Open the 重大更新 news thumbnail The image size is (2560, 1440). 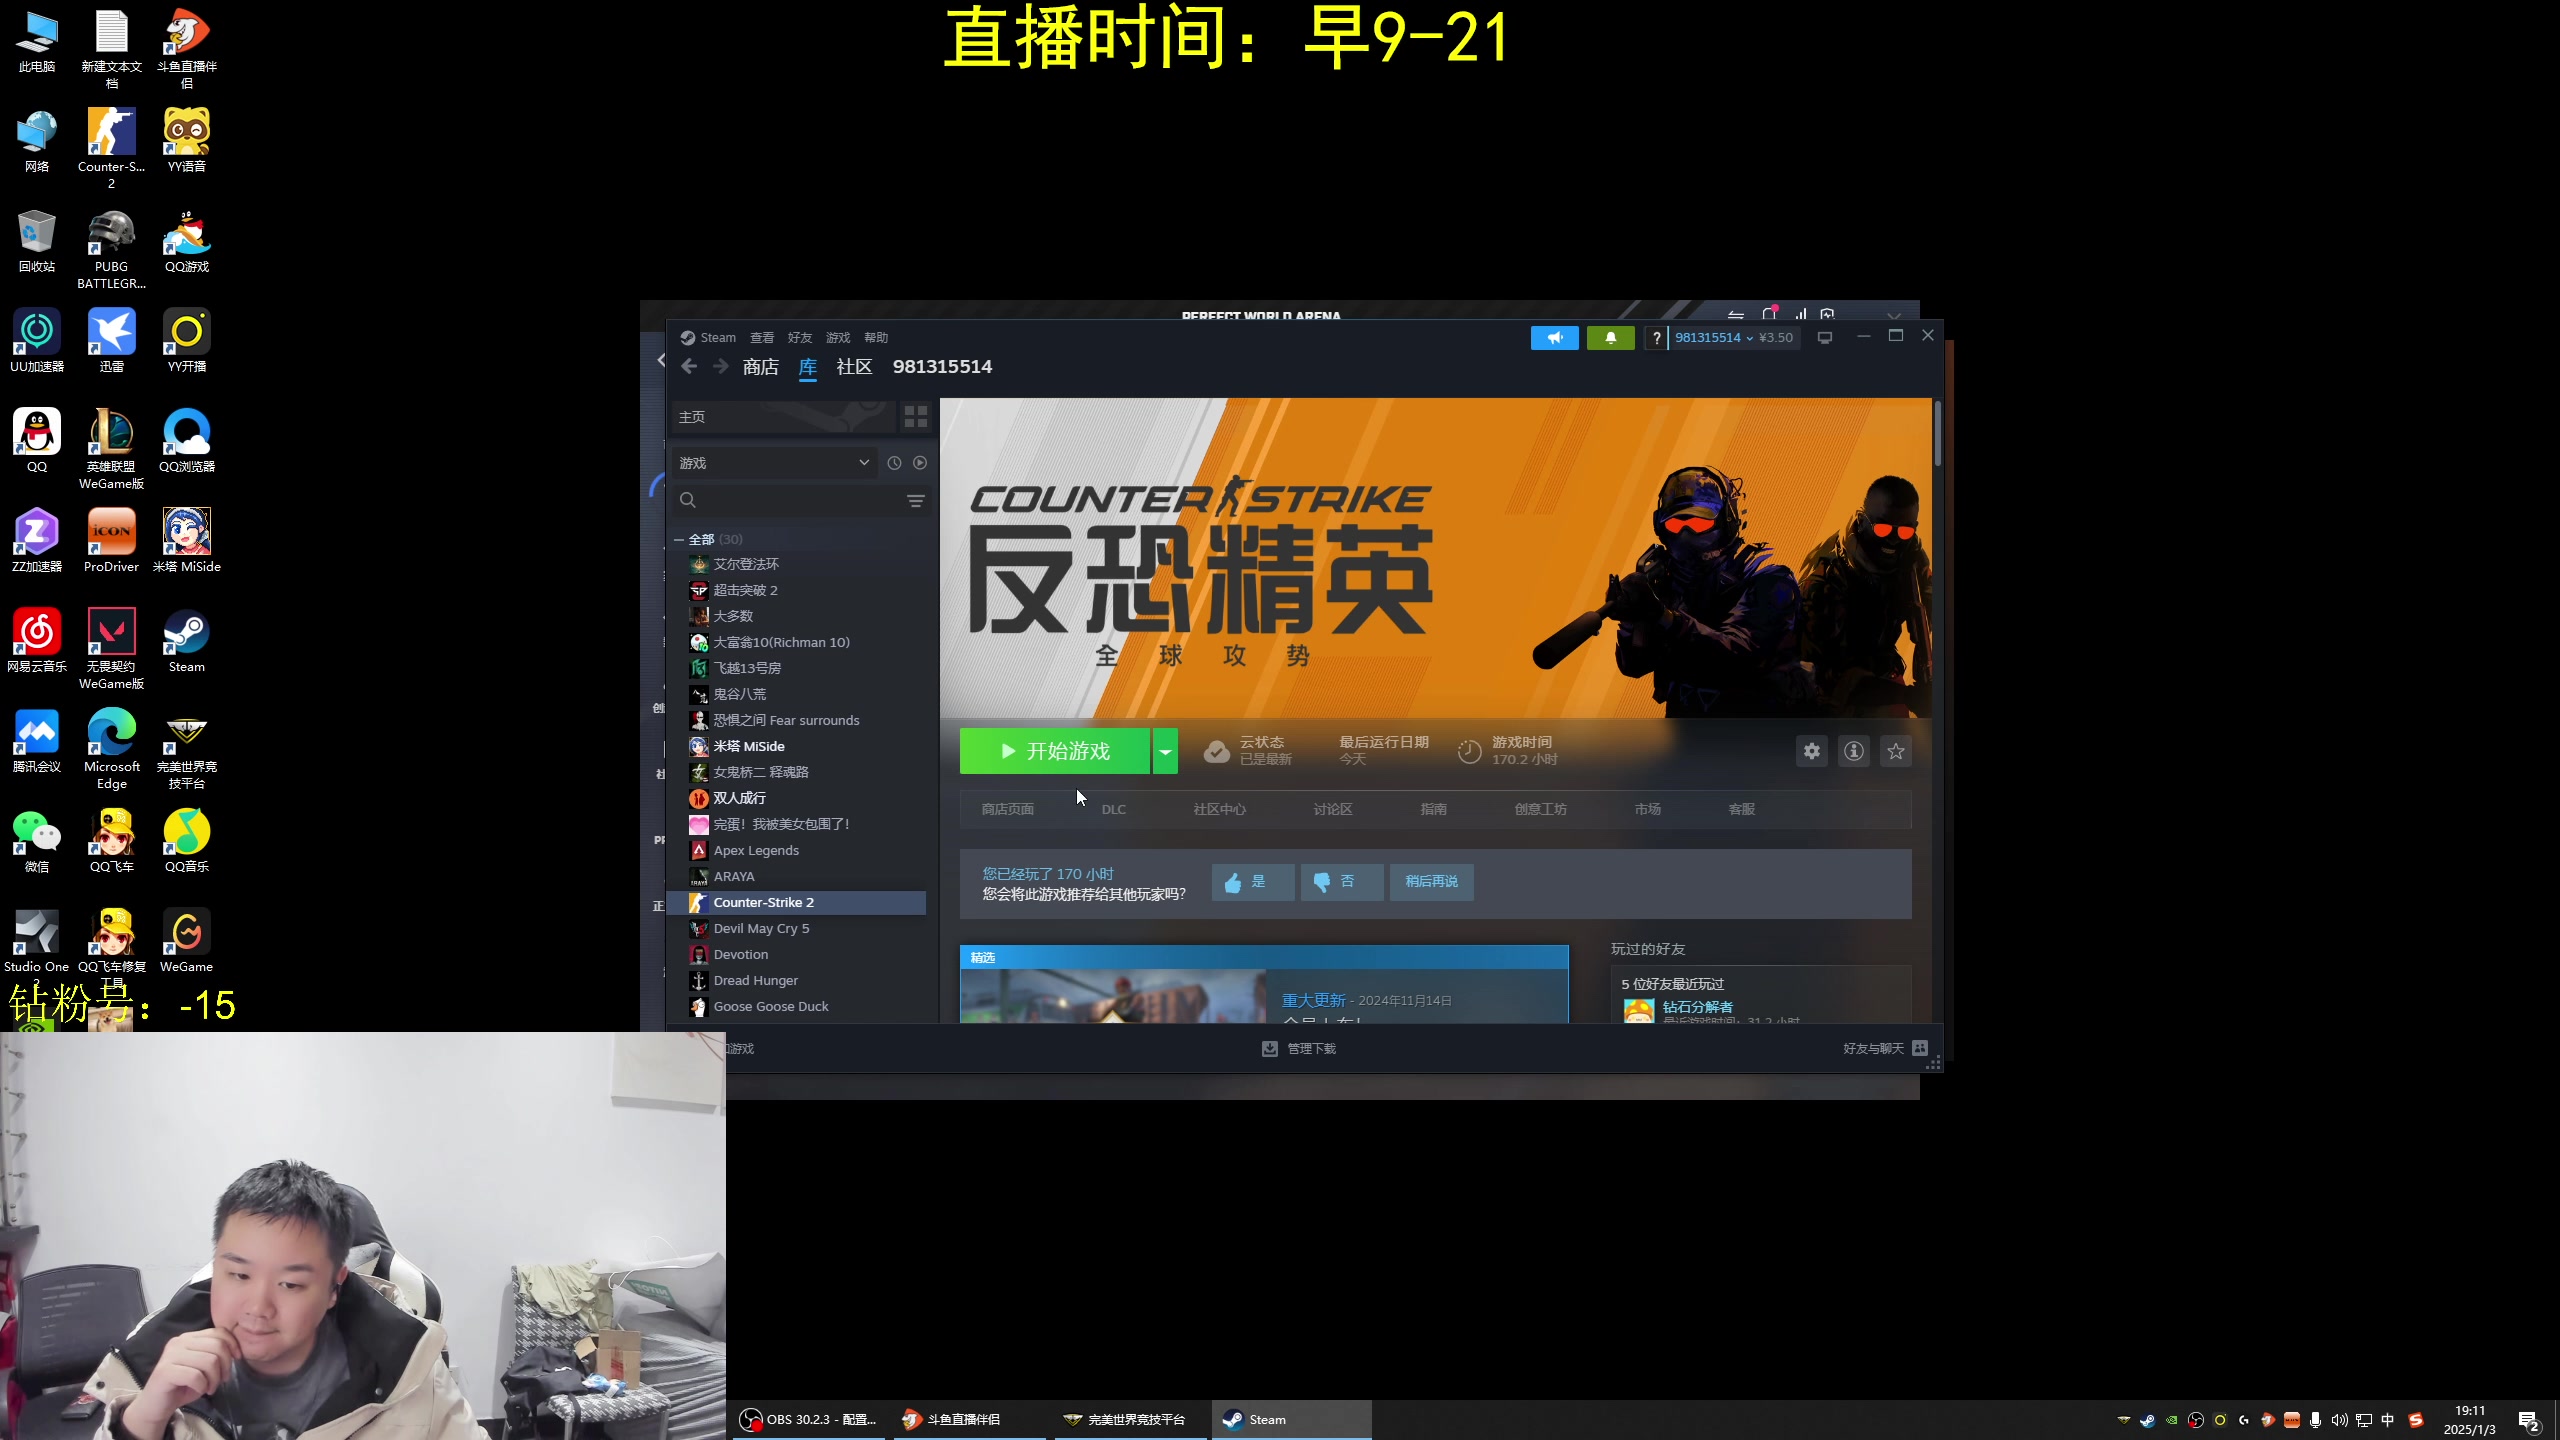[1113, 996]
